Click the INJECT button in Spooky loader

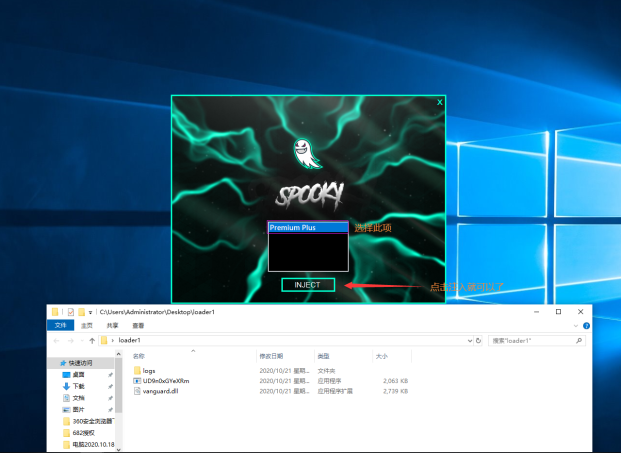pyautogui.click(x=308, y=285)
